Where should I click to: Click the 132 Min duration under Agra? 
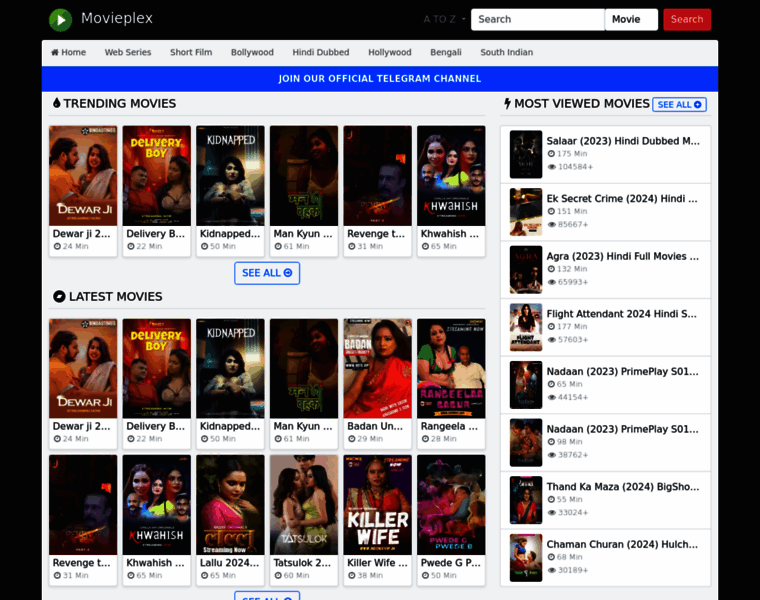[x=572, y=269]
